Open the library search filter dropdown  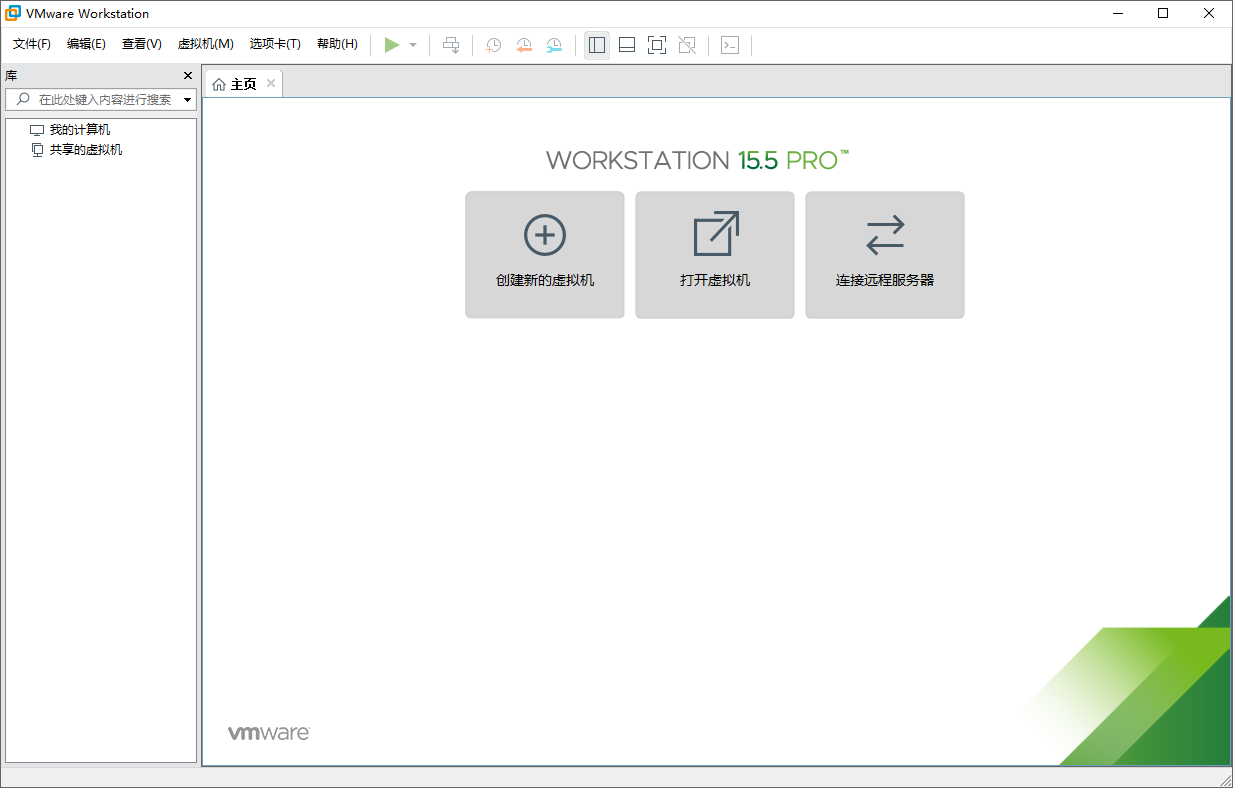[185, 99]
